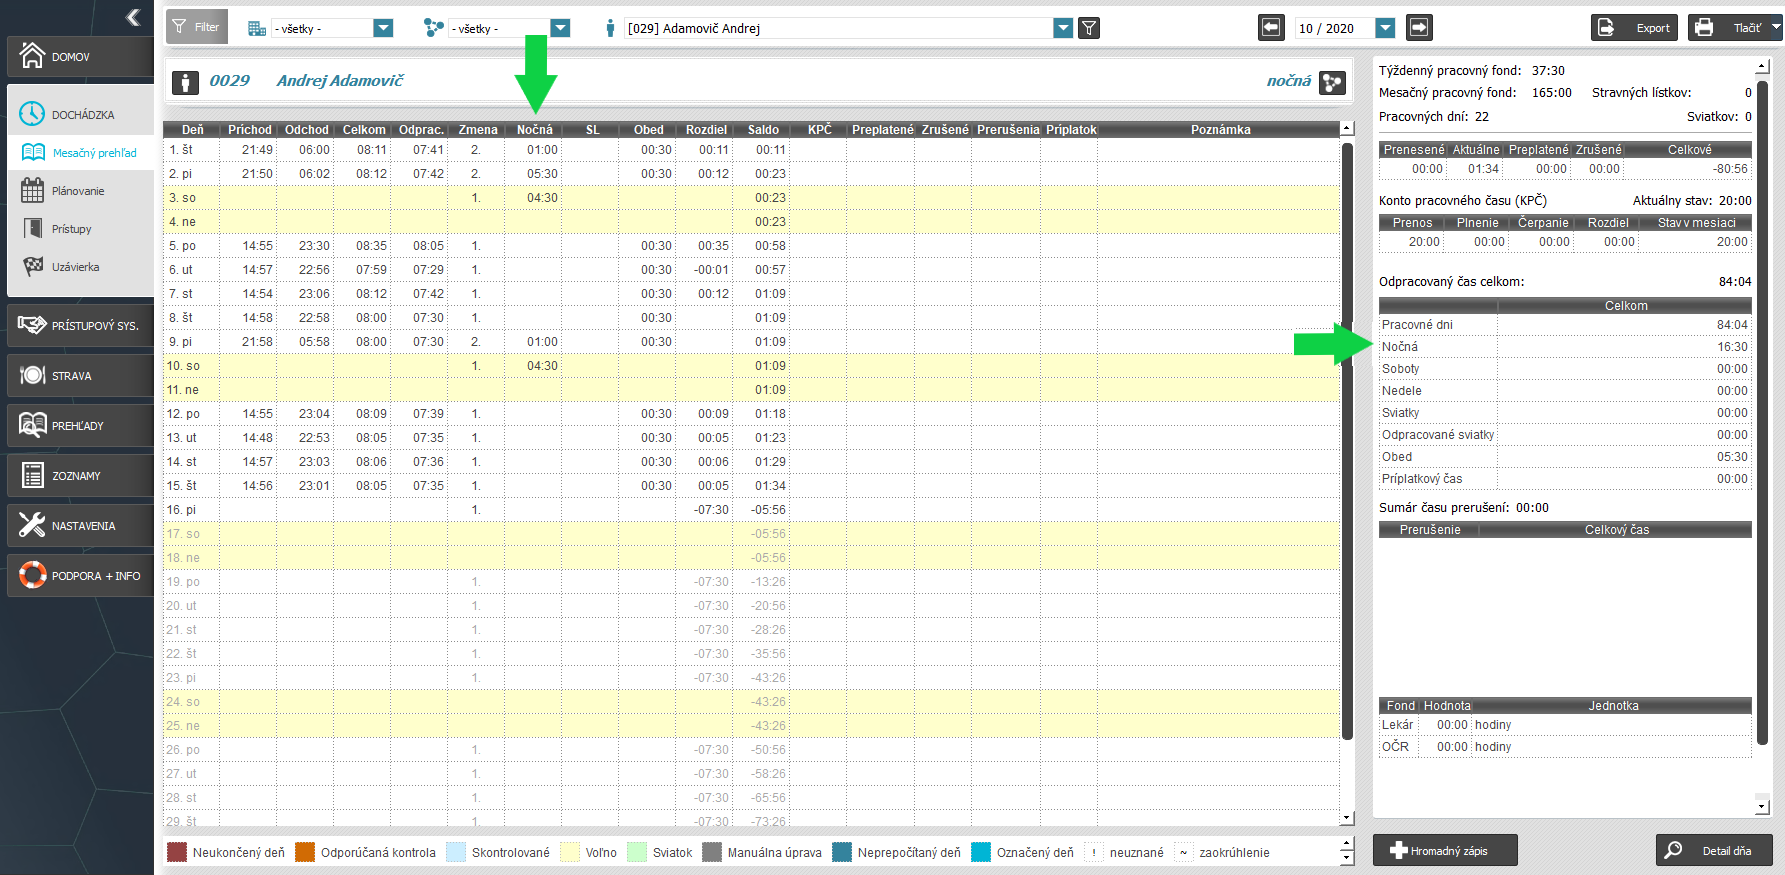Click Nočná value 05:30 on 2. pi
The height and width of the screenshot is (875, 1785).
click(x=542, y=174)
